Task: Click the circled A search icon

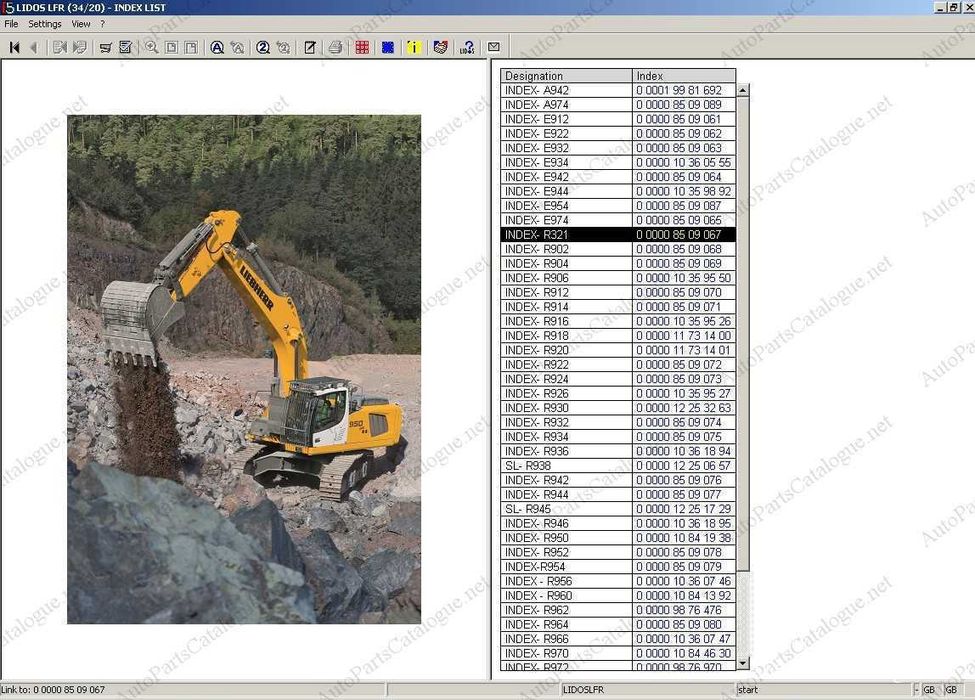Action: coord(217,47)
